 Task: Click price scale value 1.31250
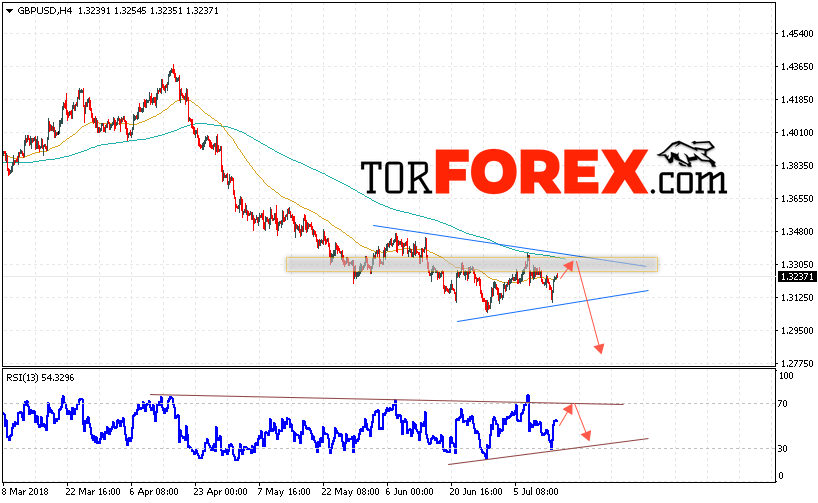click(797, 297)
